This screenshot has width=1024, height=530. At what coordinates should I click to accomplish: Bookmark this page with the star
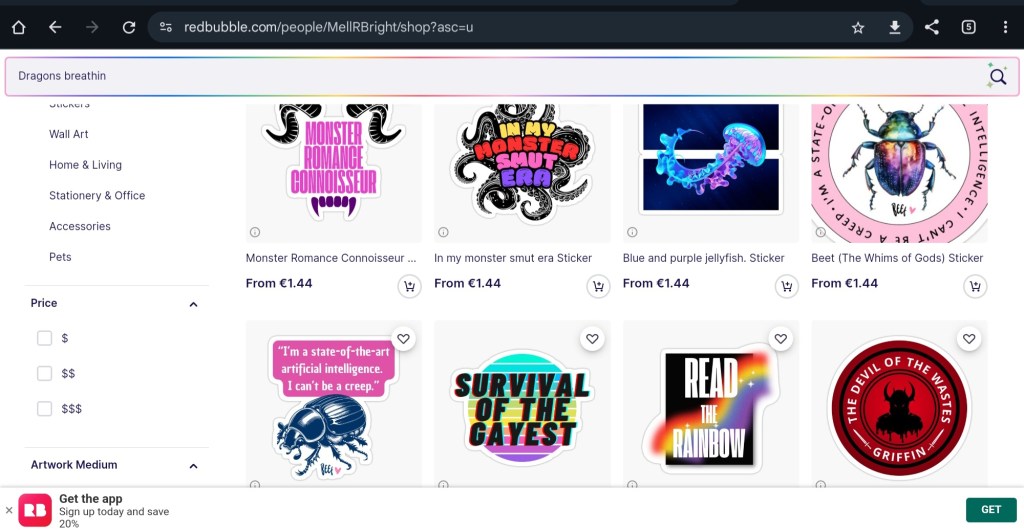click(858, 27)
